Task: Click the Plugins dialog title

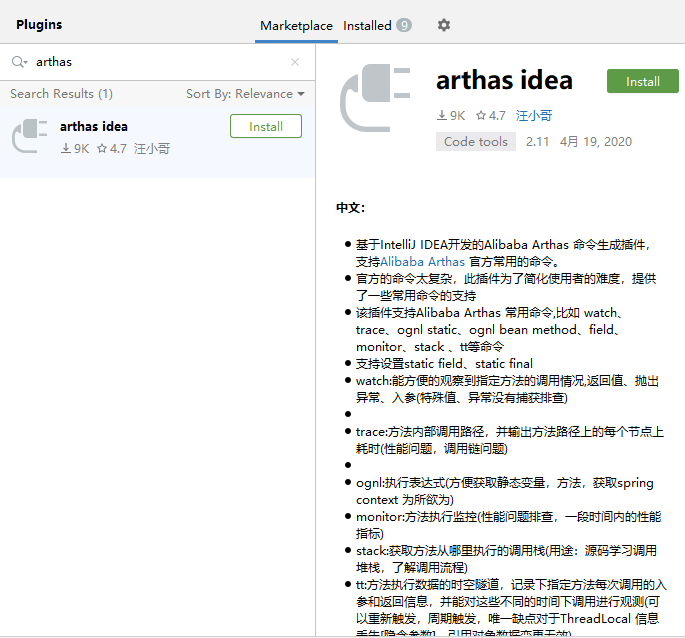Action: click(x=39, y=24)
